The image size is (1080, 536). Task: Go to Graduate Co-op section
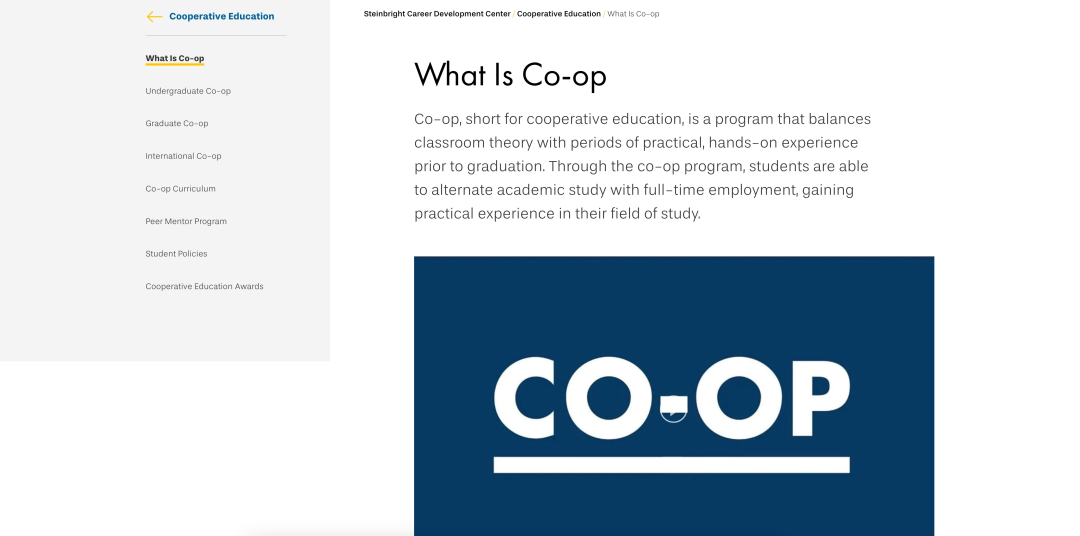coord(177,124)
